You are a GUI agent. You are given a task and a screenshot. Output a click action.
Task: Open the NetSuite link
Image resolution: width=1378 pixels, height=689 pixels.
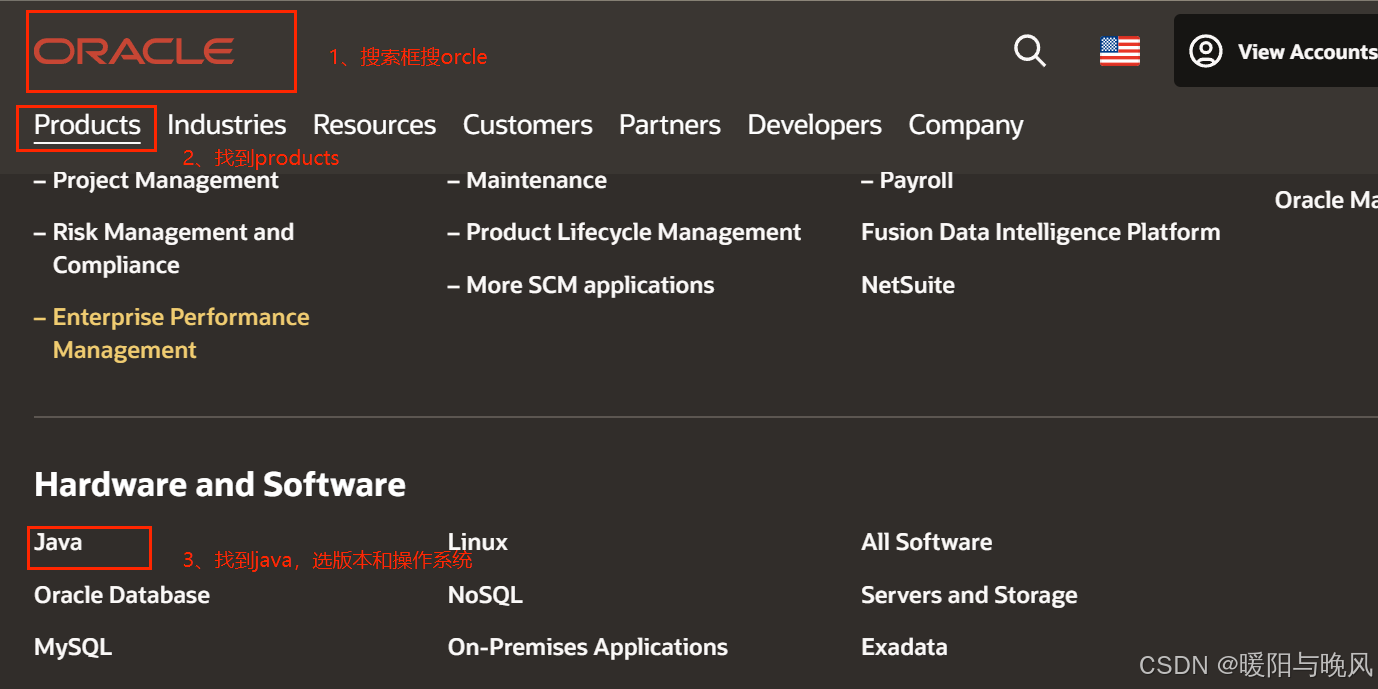click(x=908, y=285)
